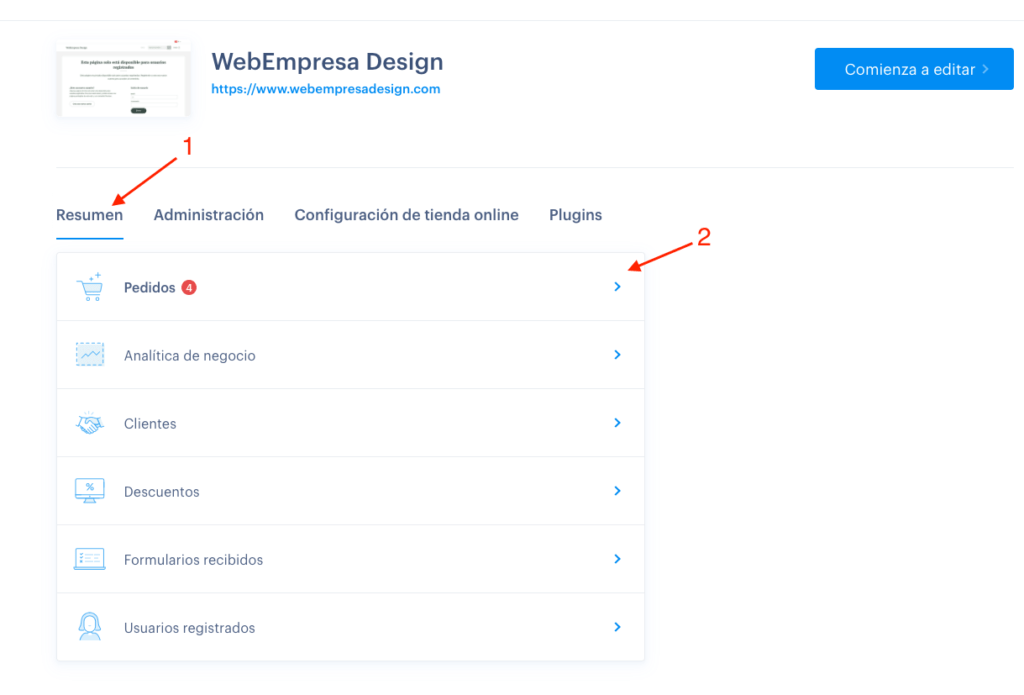Click the Formularios recibidos chevron arrow
1024x695 pixels.
617,558
